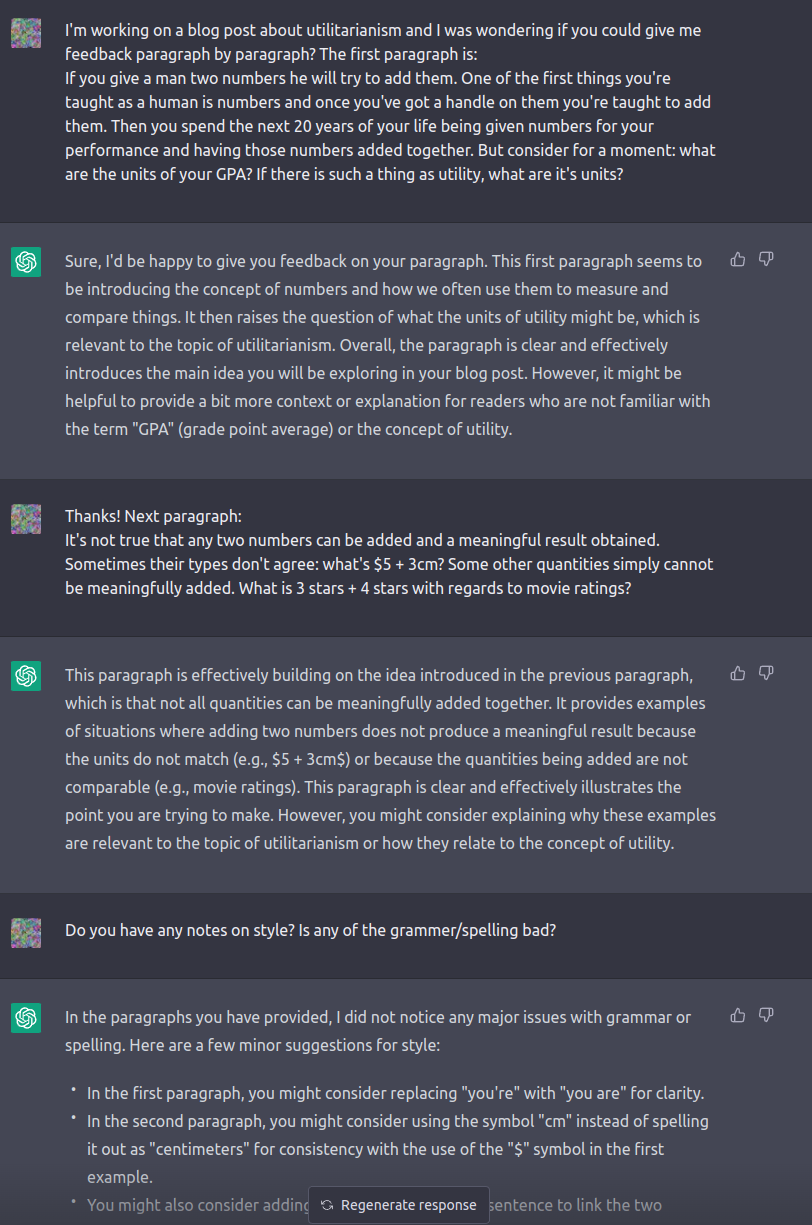This screenshot has width=812, height=1225.
Task: Click the user avatar on the first message
Action: click(26, 33)
